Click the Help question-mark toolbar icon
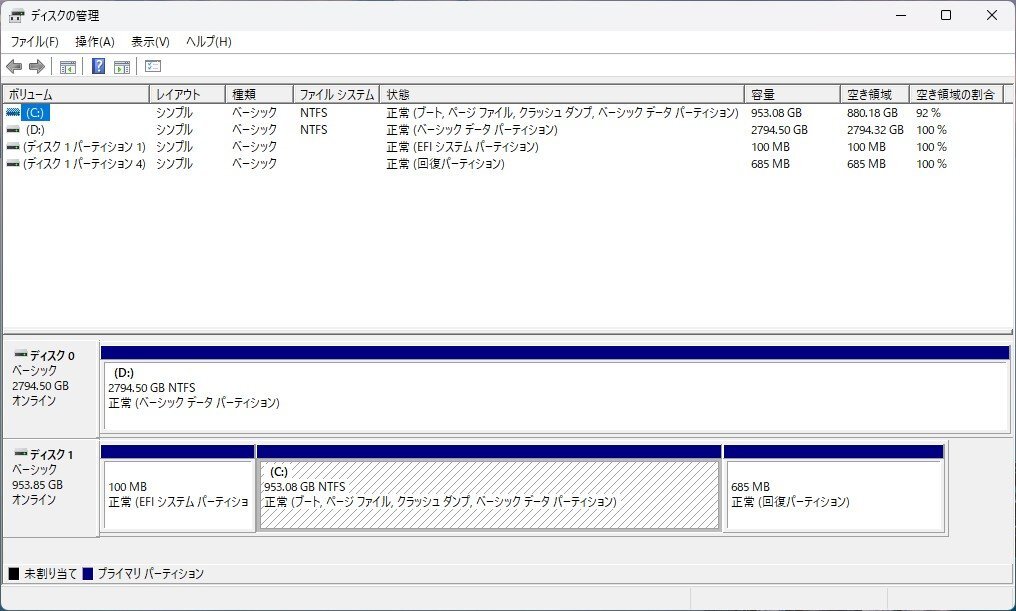The width and height of the screenshot is (1016, 611). (97, 66)
